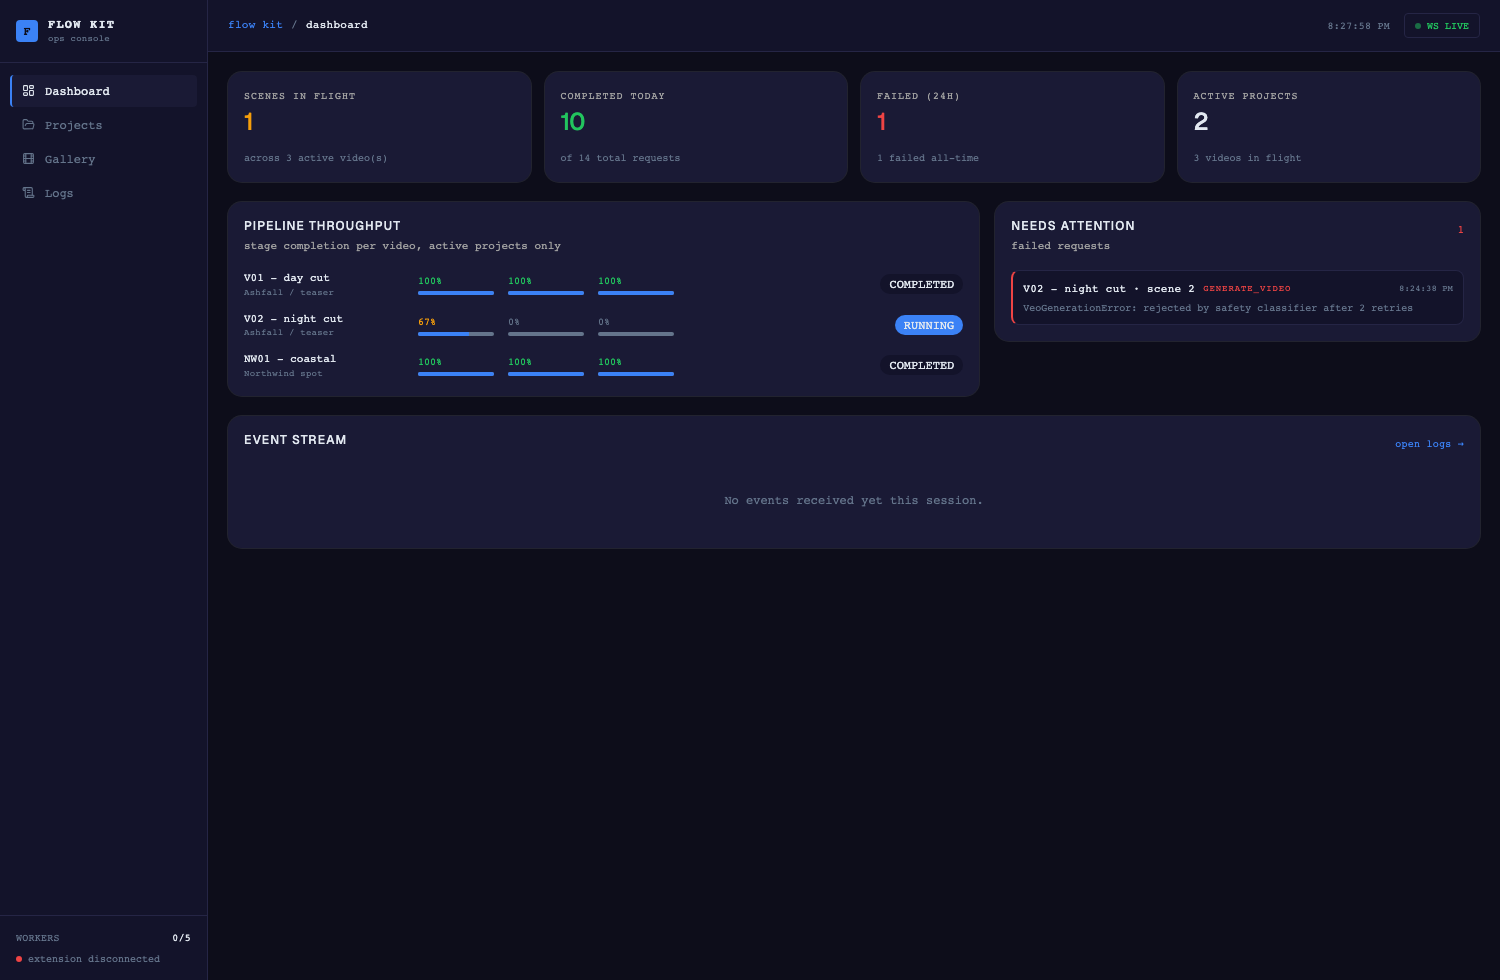The height and width of the screenshot is (980, 1500).
Task: Click the 'No events received yet this session.' message
Action: click(x=853, y=501)
